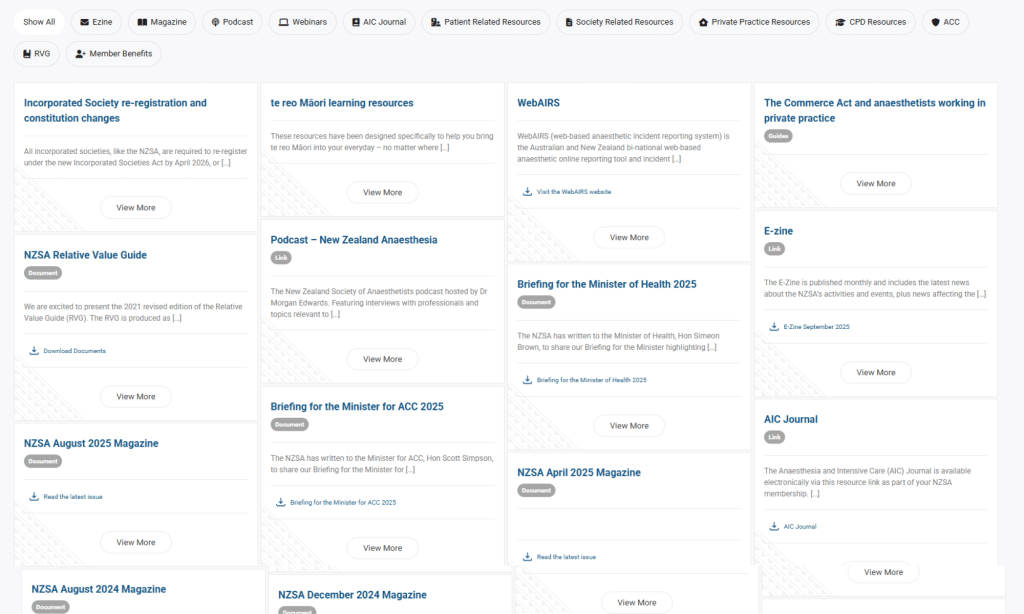View More on te reo Māori card
1024x614 pixels.
383,193
